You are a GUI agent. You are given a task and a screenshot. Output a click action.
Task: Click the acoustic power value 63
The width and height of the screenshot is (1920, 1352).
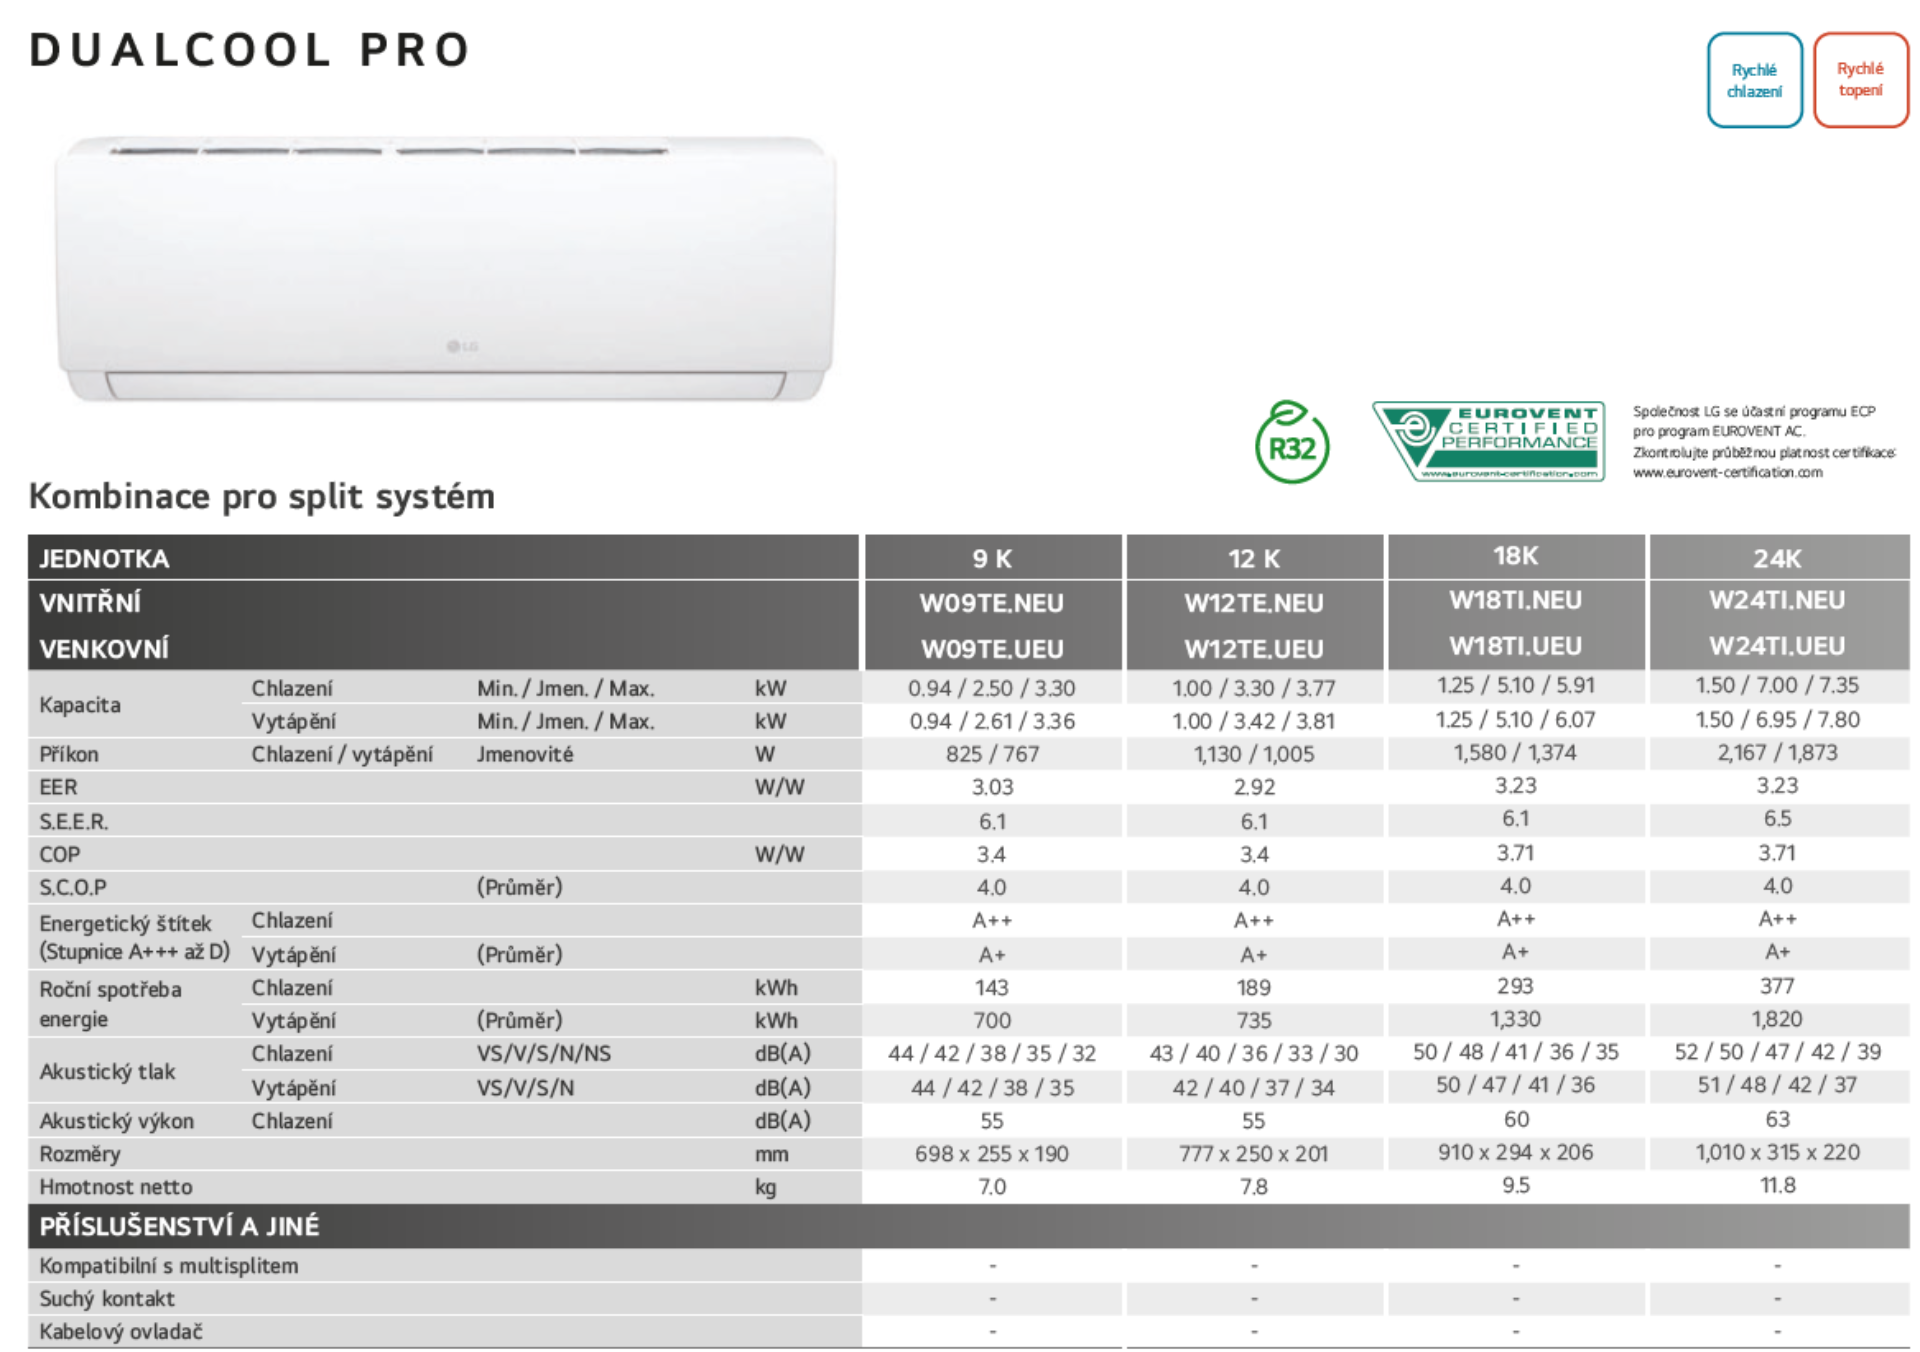(x=1777, y=1118)
